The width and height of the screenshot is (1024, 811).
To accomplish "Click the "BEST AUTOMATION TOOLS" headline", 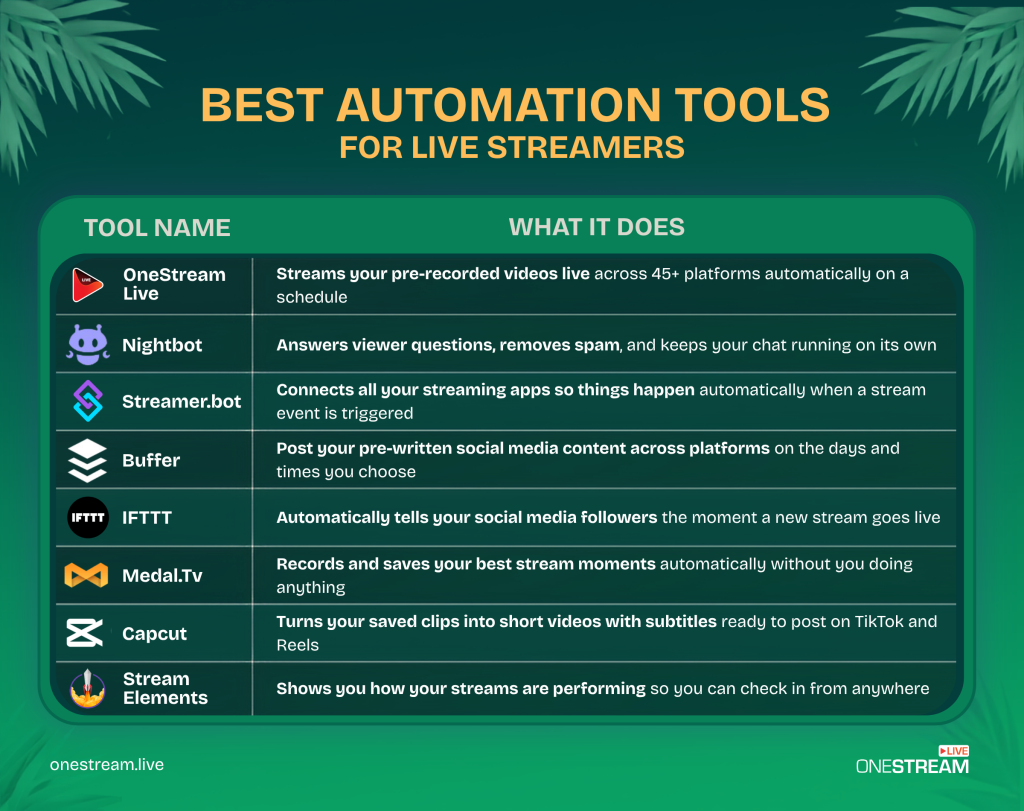I will pos(515,105).
